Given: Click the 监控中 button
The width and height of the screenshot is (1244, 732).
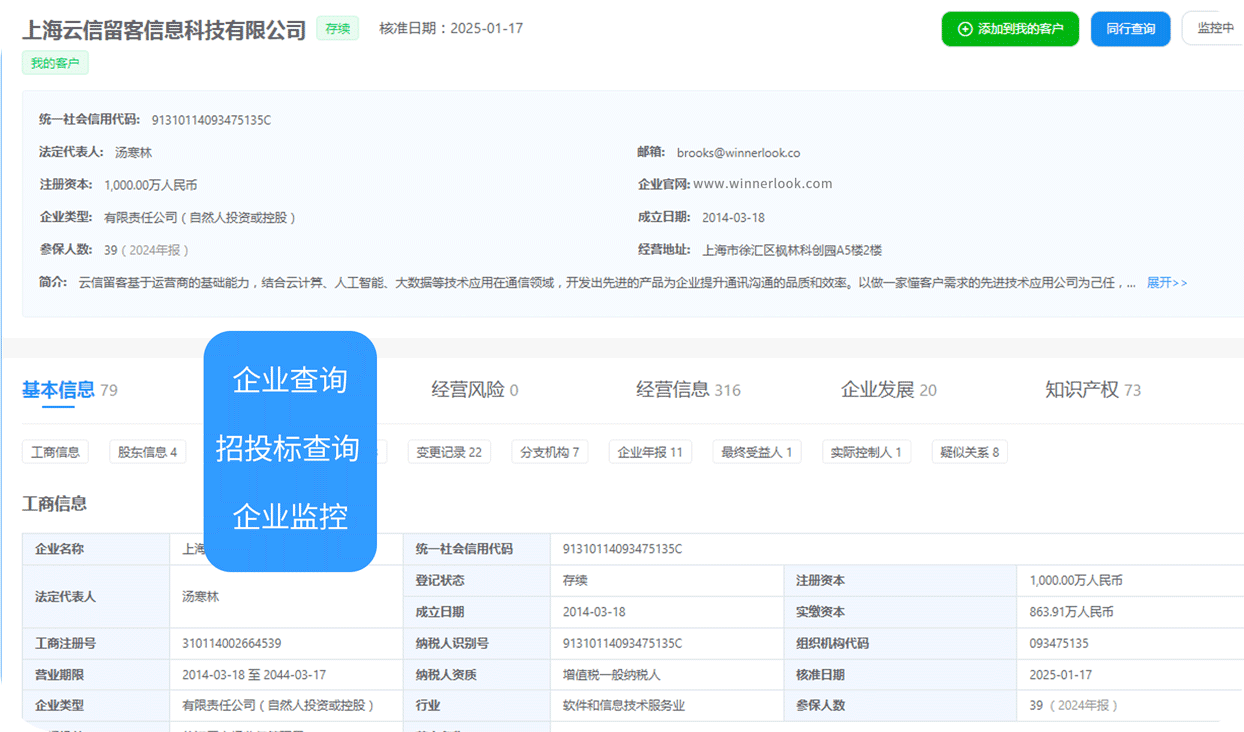Looking at the screenshot, I should coord(1214,28).
